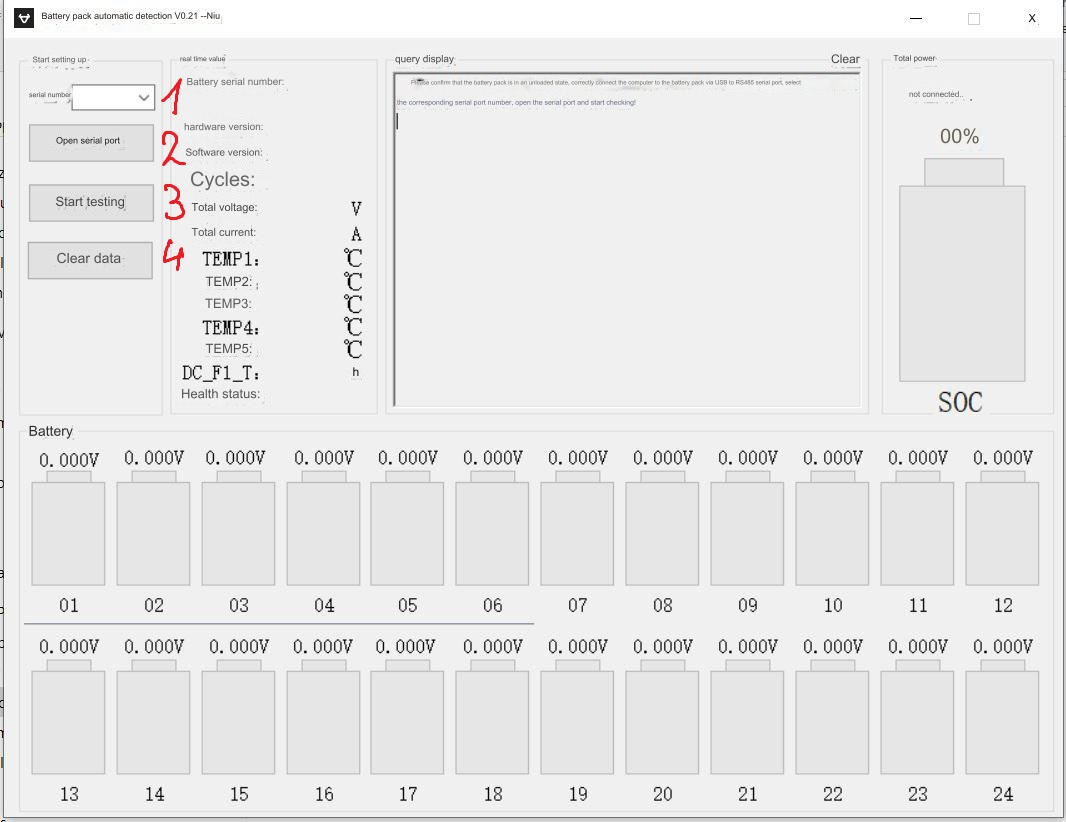Maximize the application window
Viewport: 1066px width, 822px height.
click(x=974, y=18)
